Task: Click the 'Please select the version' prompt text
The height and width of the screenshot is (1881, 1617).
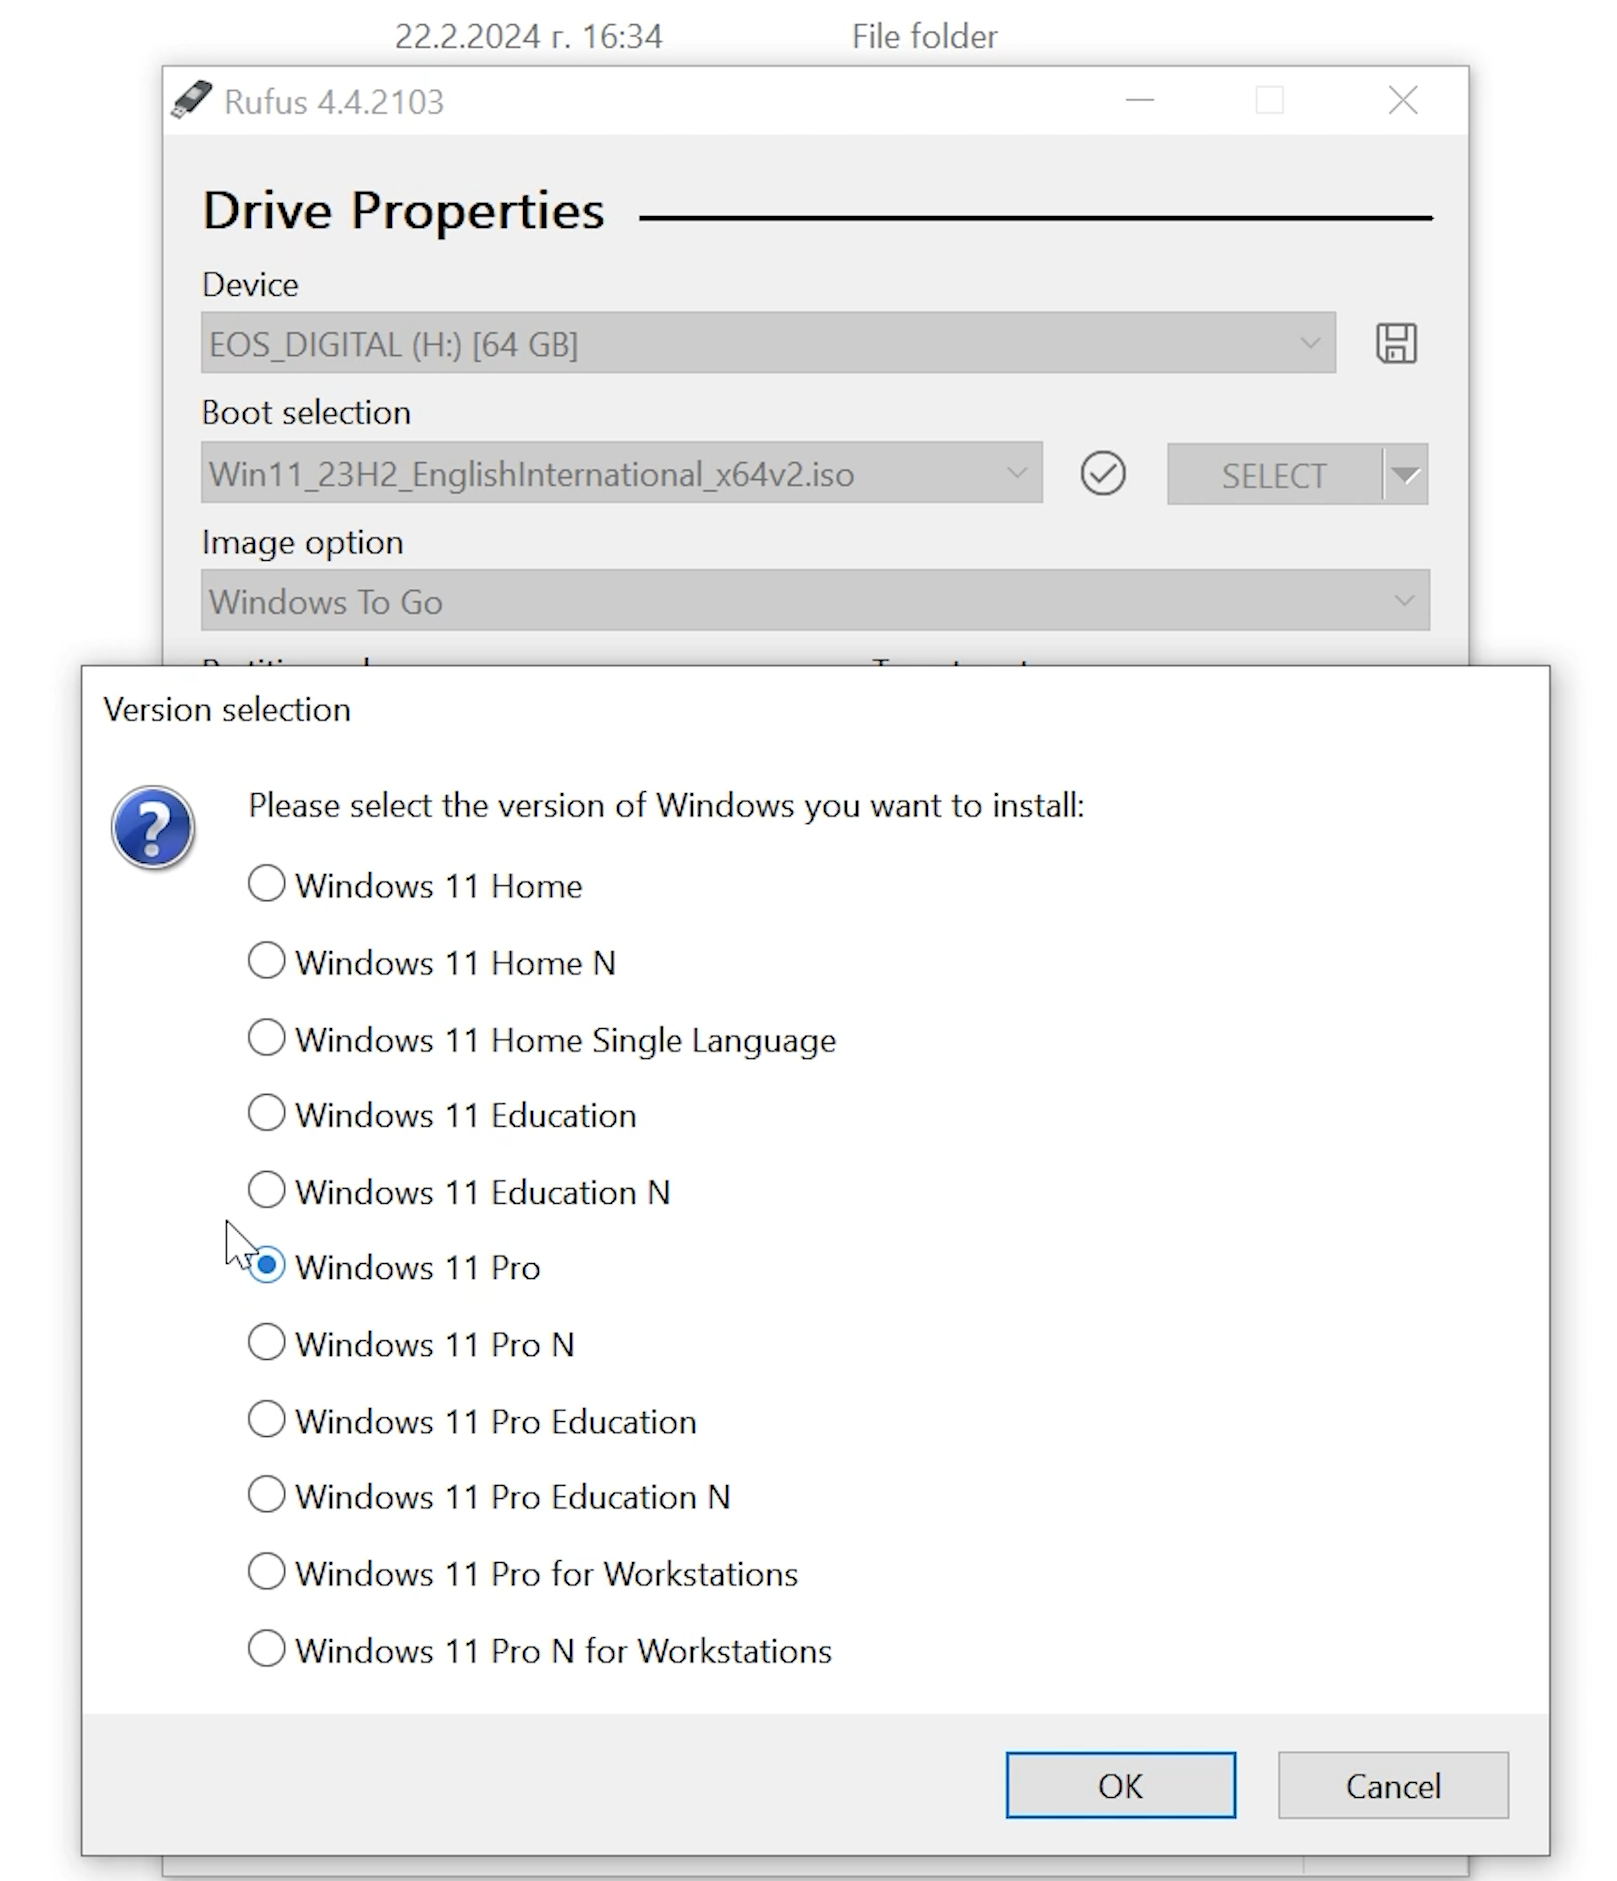Action: [666, 806]
